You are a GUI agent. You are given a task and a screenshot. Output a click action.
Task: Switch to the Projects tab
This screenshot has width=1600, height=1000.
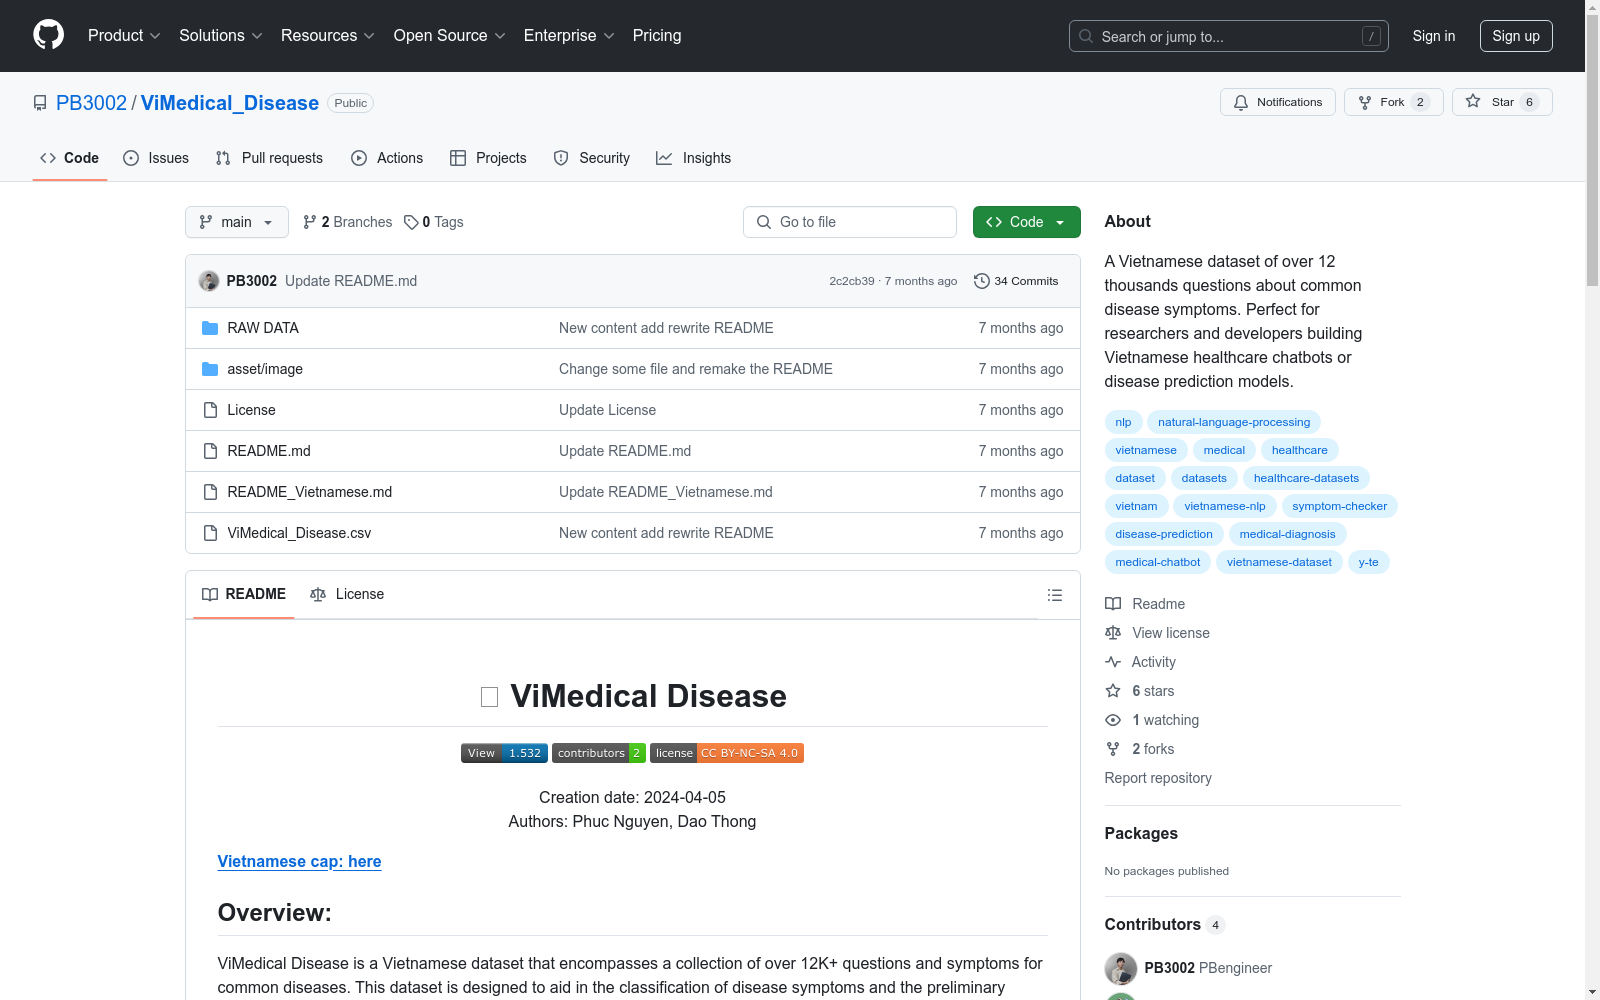488,158
